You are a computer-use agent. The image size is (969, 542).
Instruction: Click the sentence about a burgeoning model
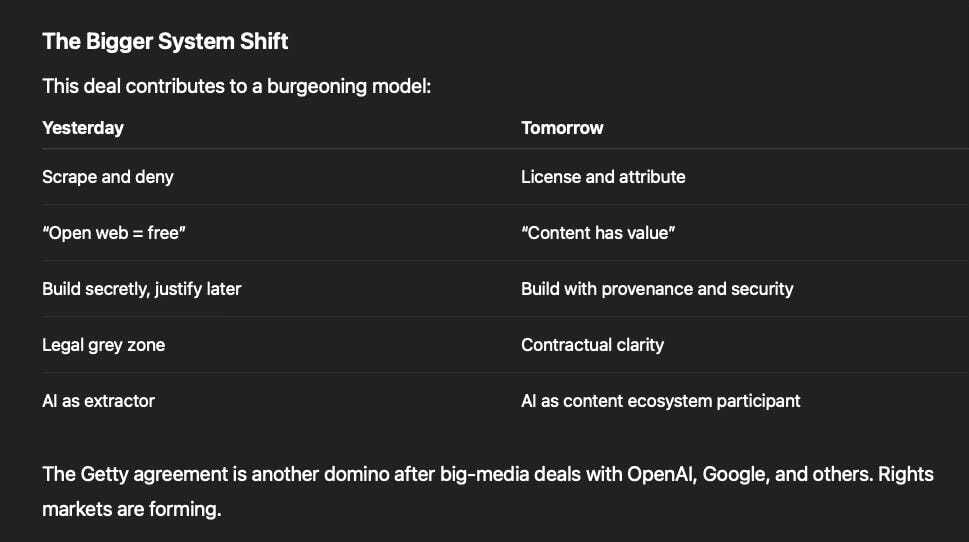(x=237, y=87)
